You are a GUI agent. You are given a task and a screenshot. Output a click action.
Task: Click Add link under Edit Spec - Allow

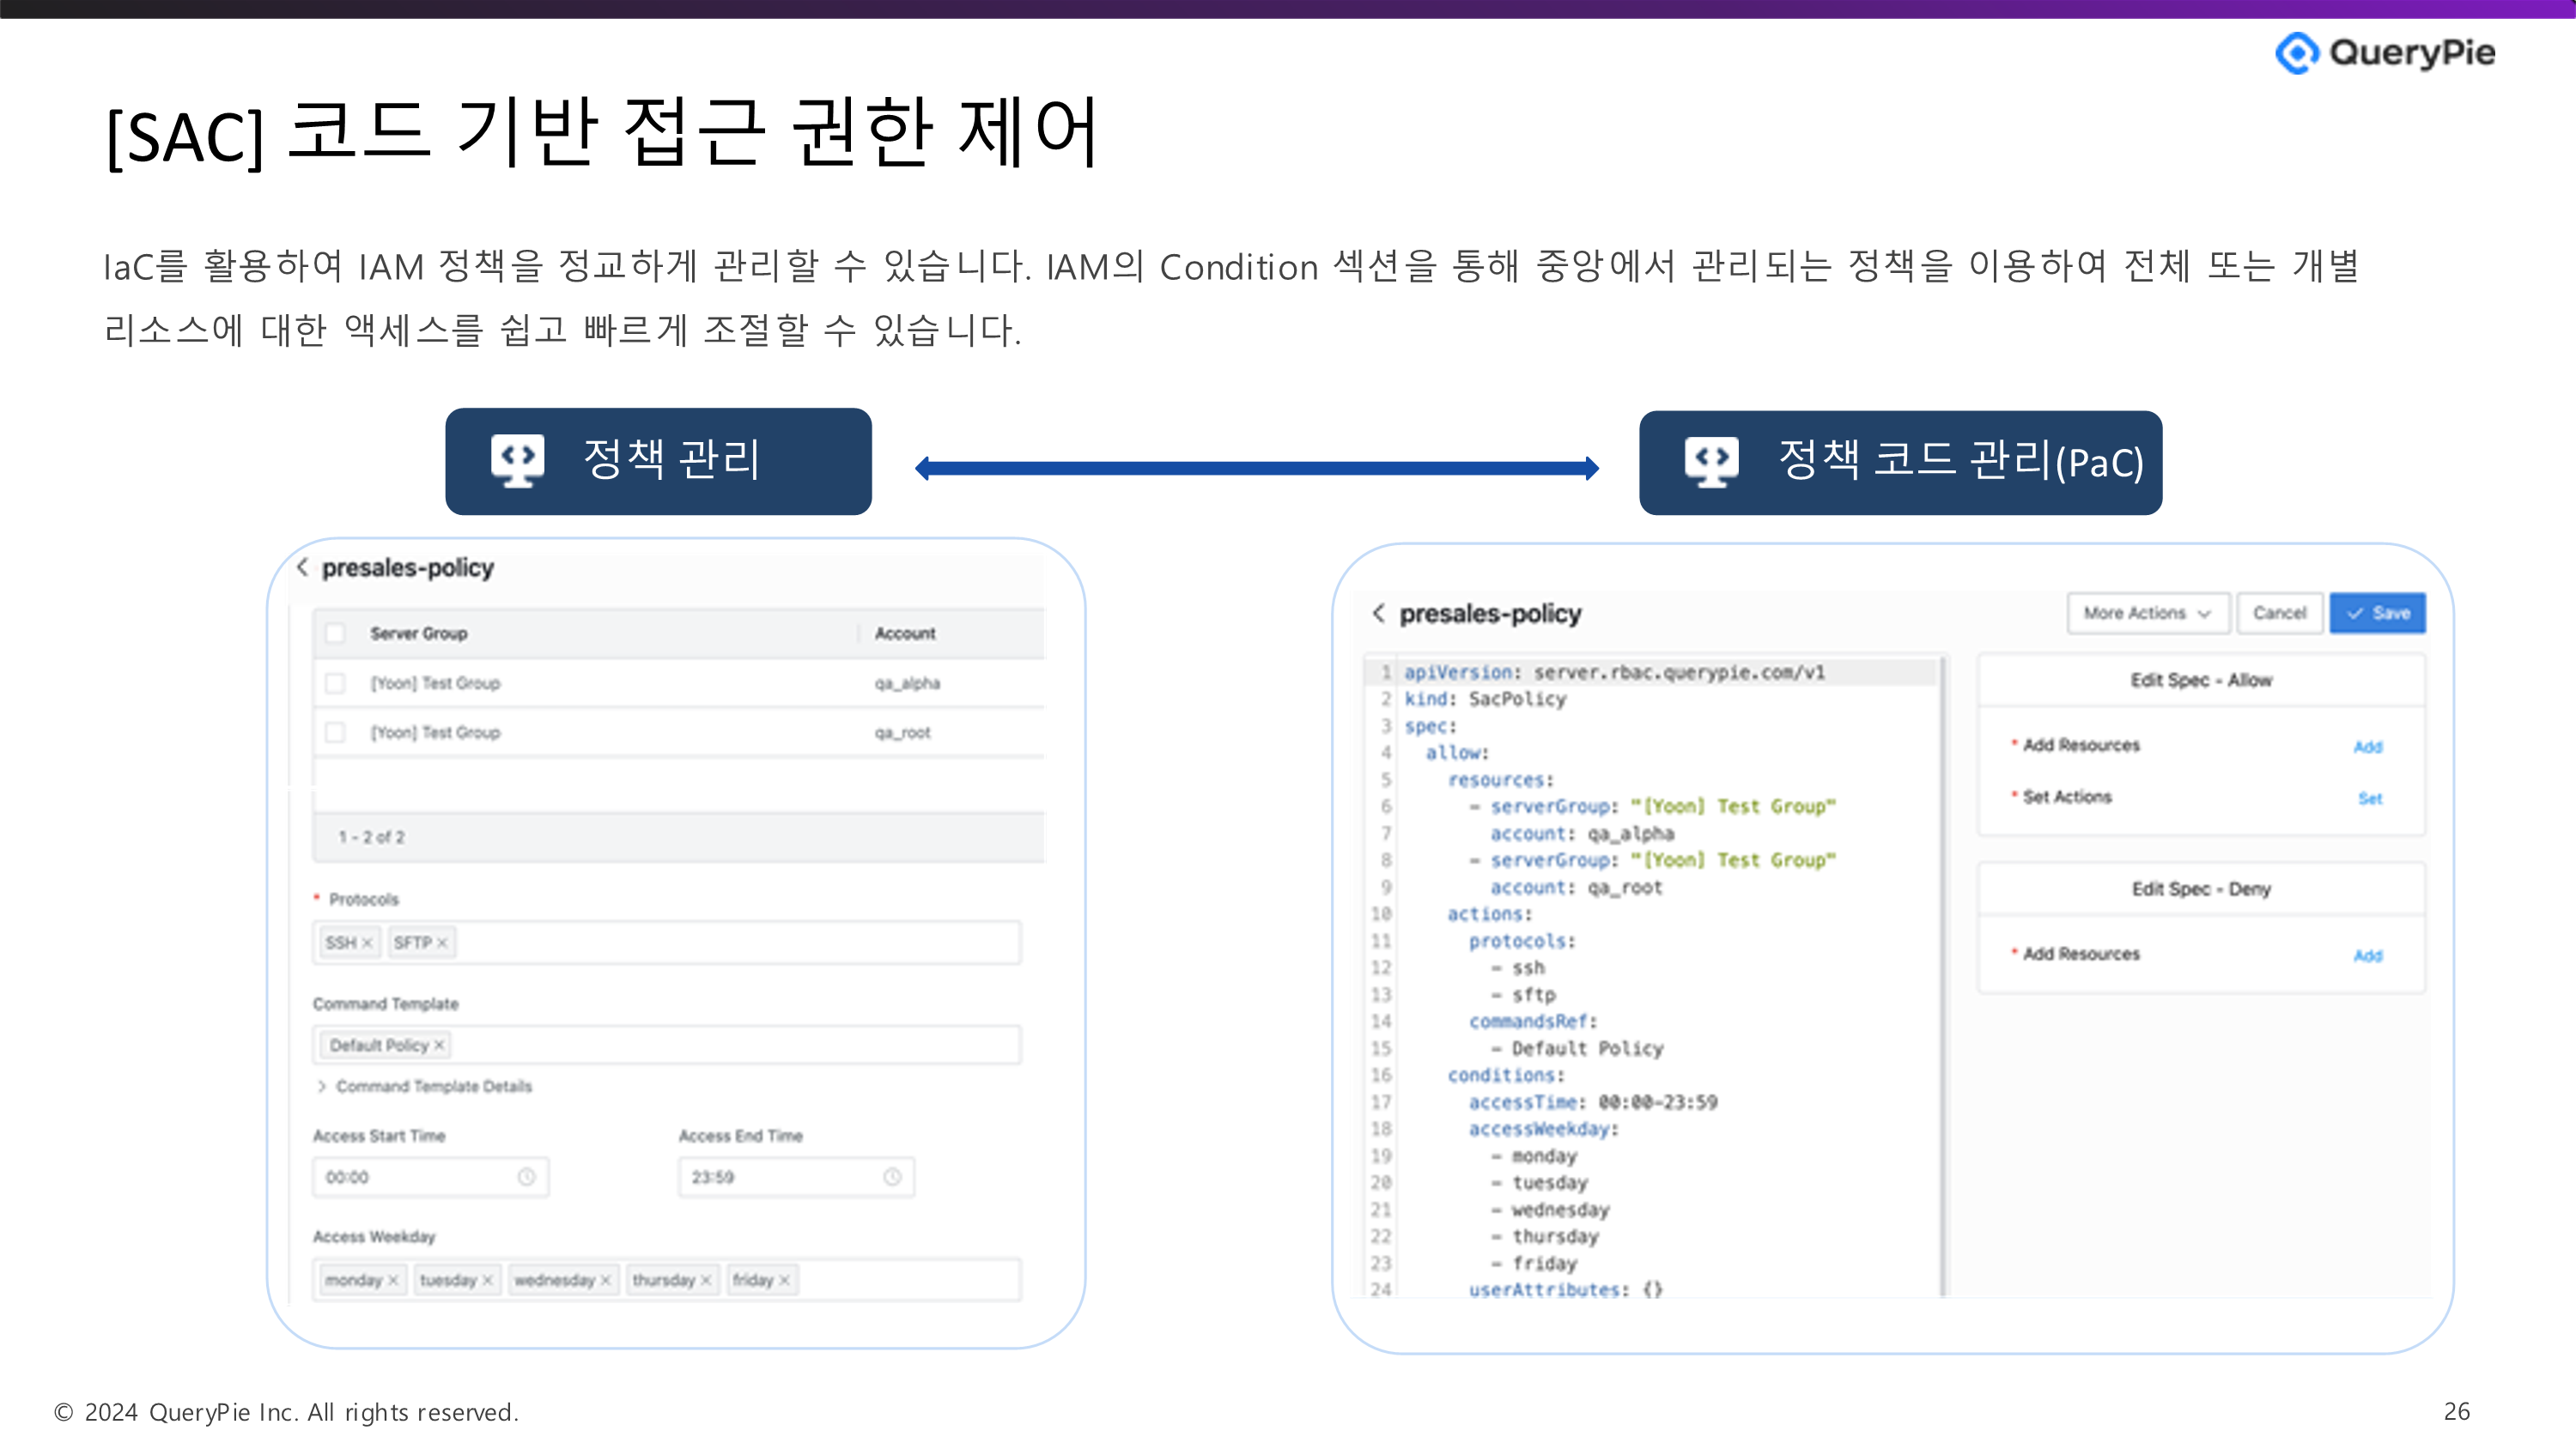pos(2367,747)
